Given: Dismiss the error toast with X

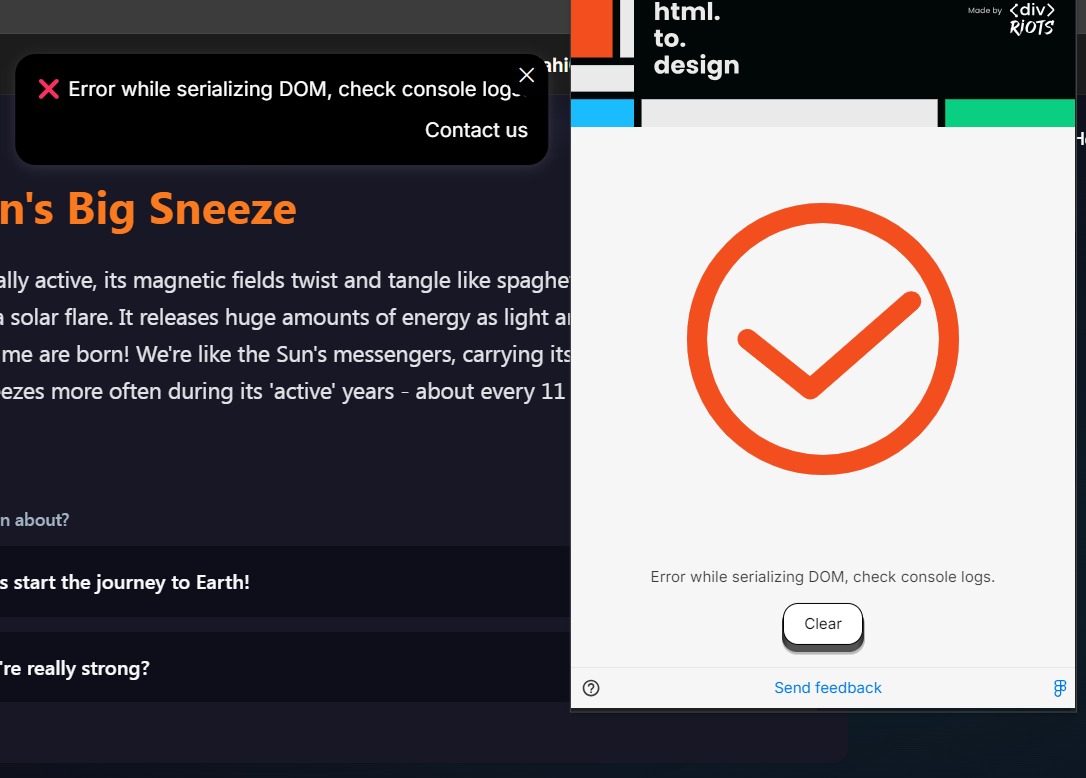Looking at the screenshot, I should point(527,75).
